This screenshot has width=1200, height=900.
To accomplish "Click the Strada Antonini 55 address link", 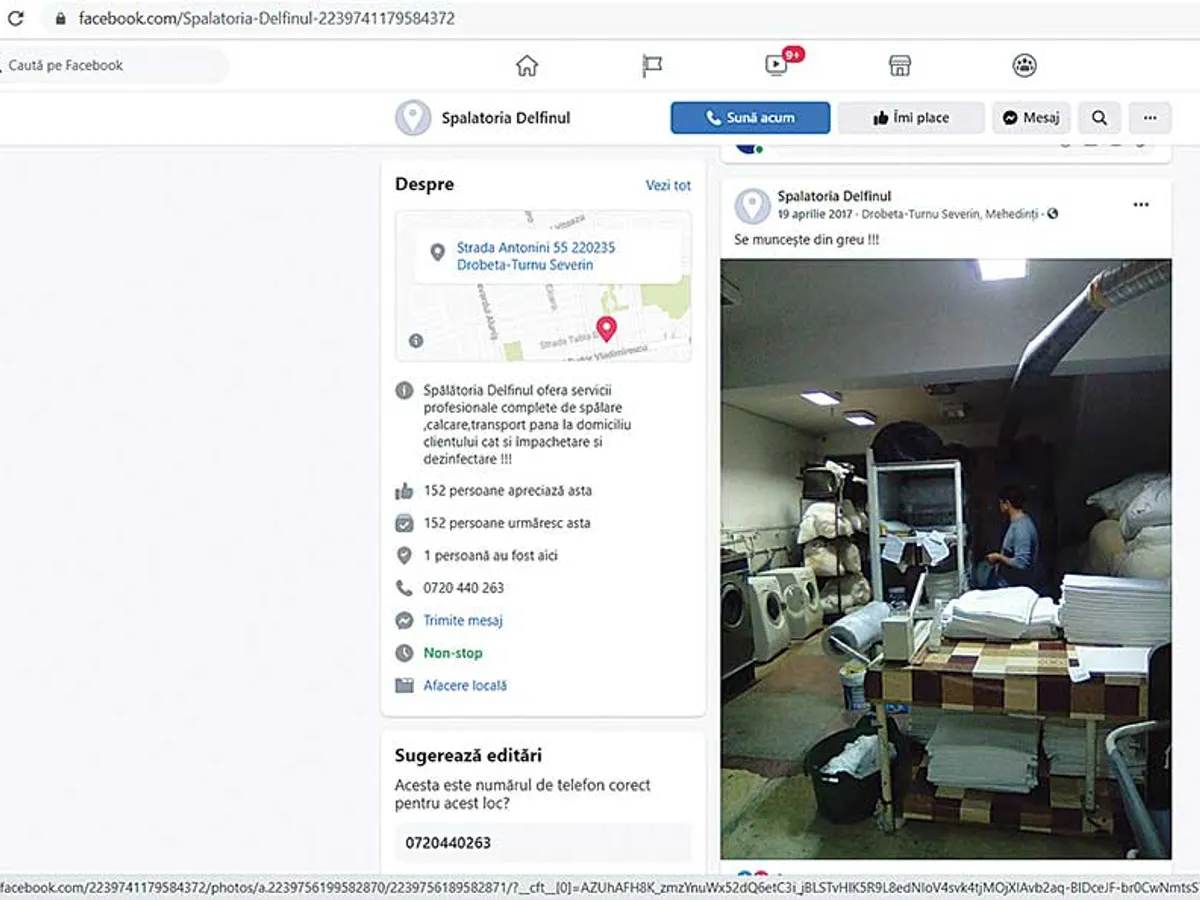I will (x=535, y=256).
